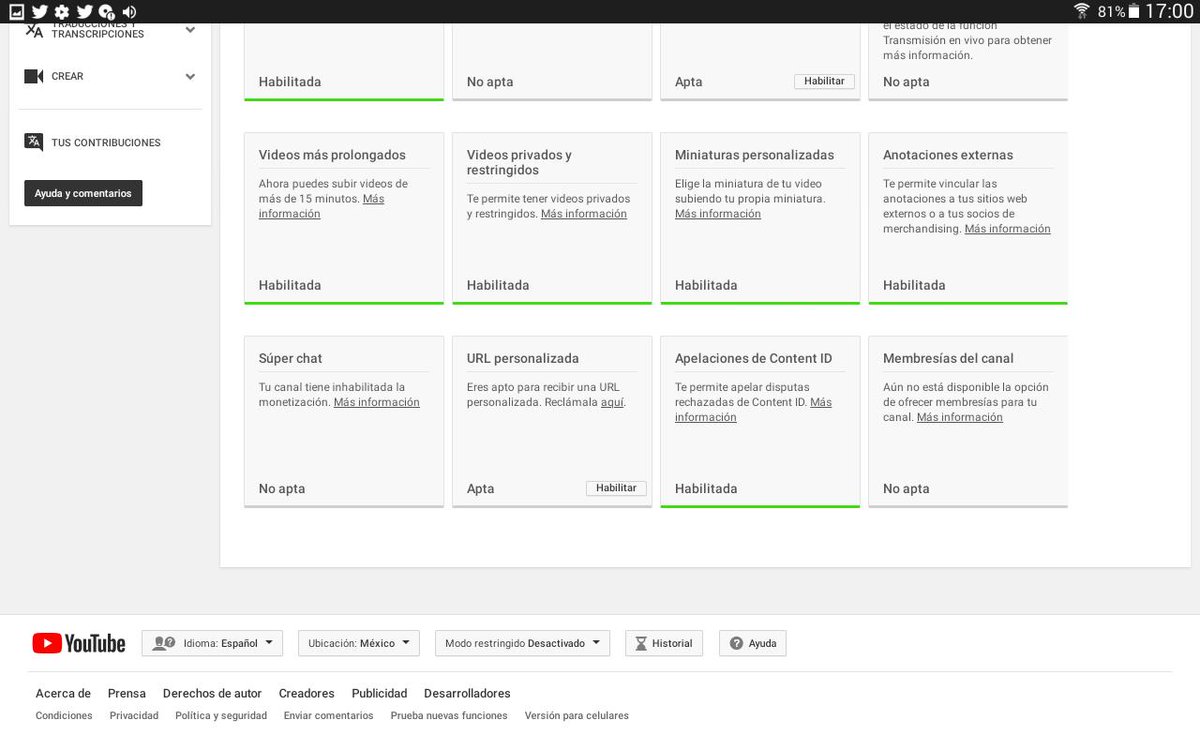This screenshot has width=1200, height=750.
Task: Tap the disc alert notification icon
Action: [x=107, y=11]
